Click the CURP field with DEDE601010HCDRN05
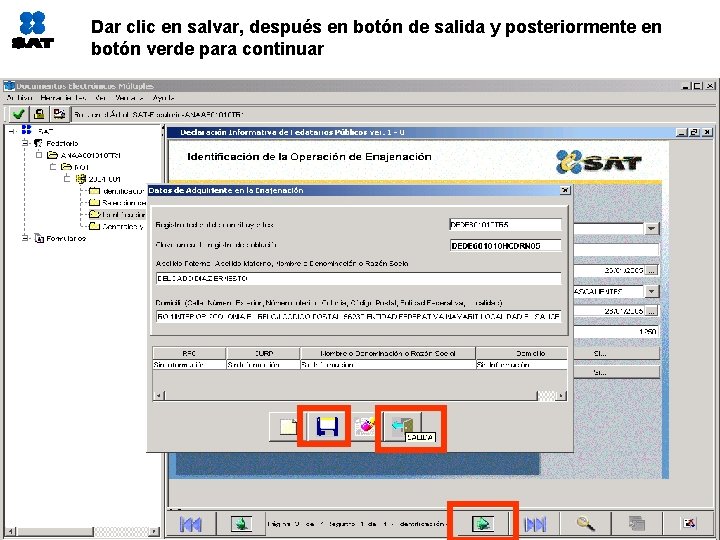 click(x=505, y=246)
